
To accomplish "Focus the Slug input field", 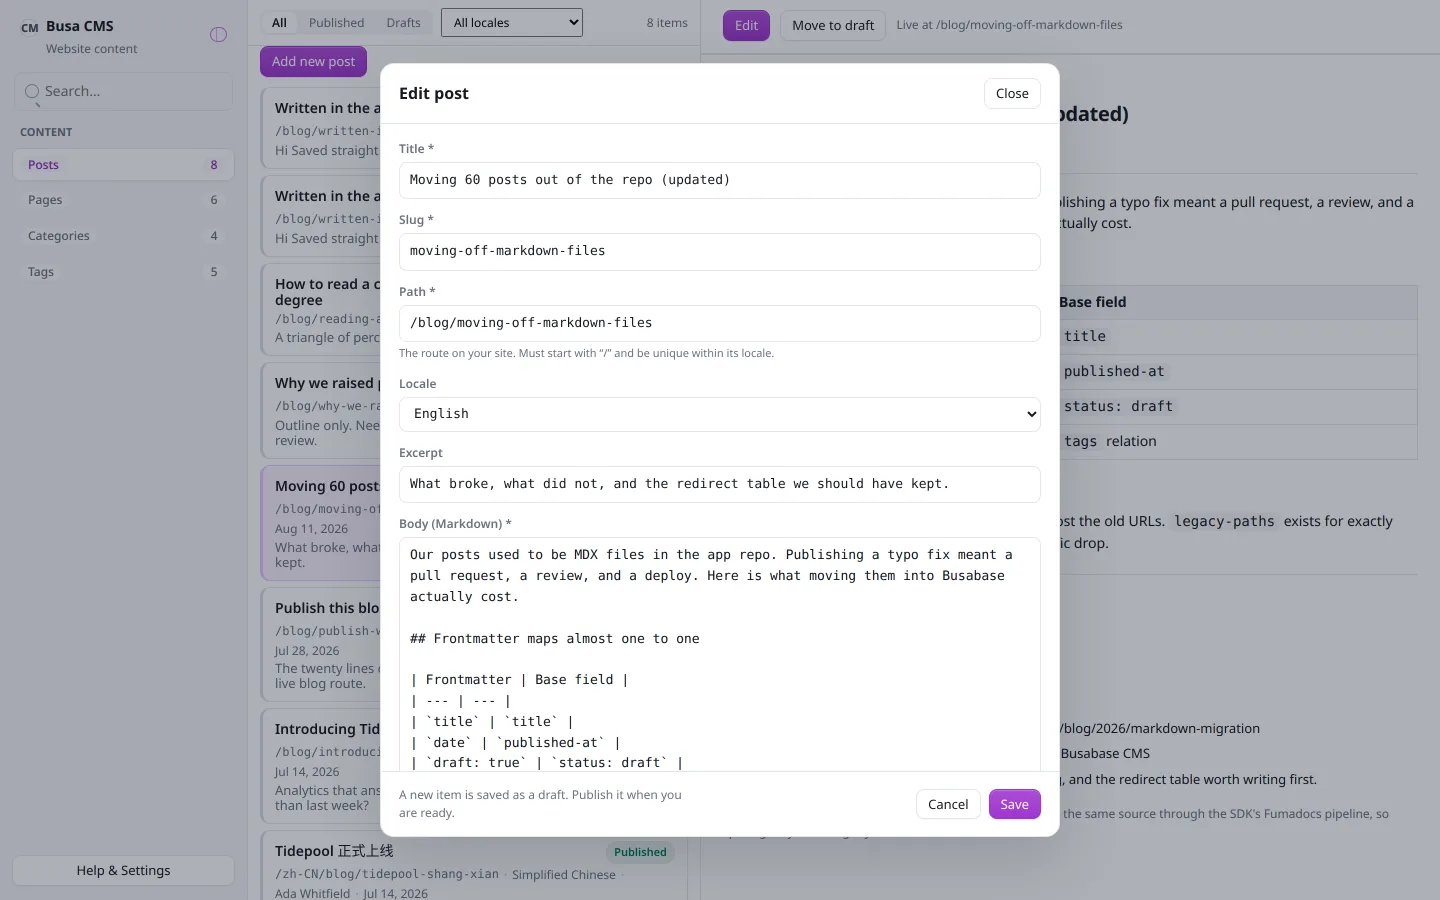I will click(720, 251).
